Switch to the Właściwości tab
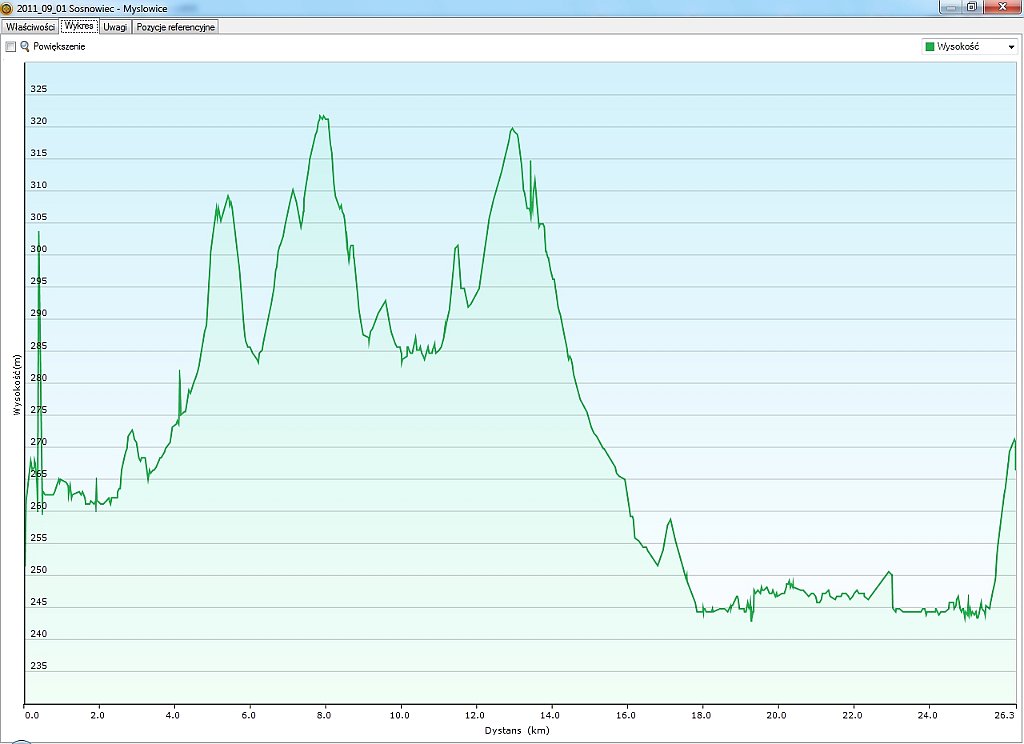 (30, 27)
